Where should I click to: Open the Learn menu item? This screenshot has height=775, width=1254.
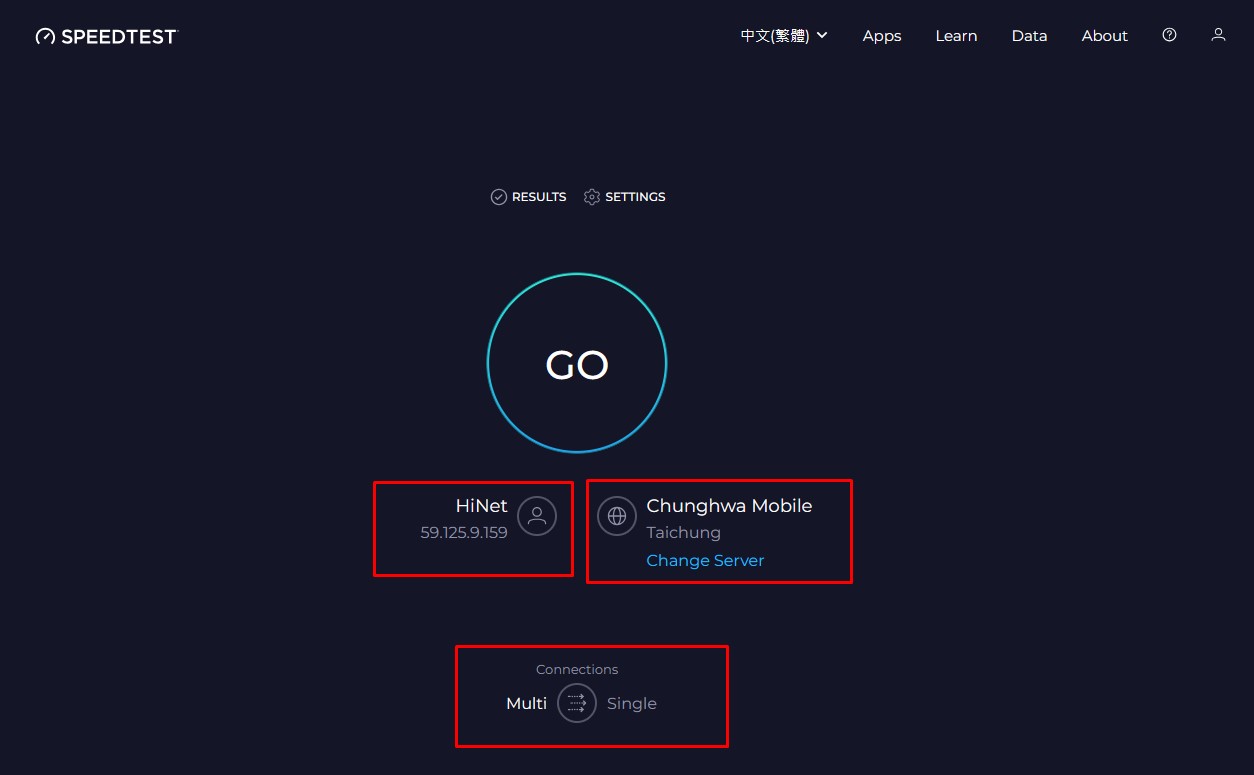point(956,36)
